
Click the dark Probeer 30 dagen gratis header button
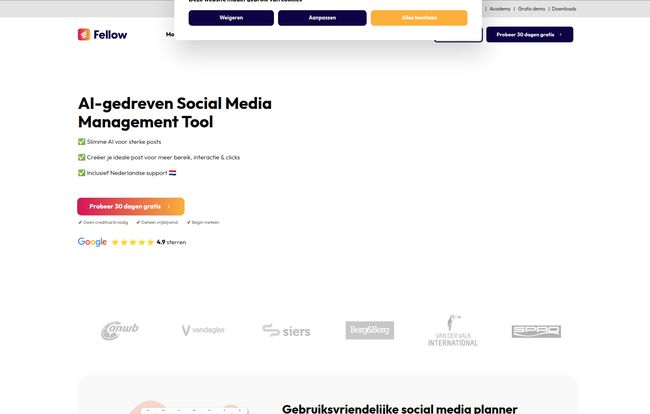(530, 34)
